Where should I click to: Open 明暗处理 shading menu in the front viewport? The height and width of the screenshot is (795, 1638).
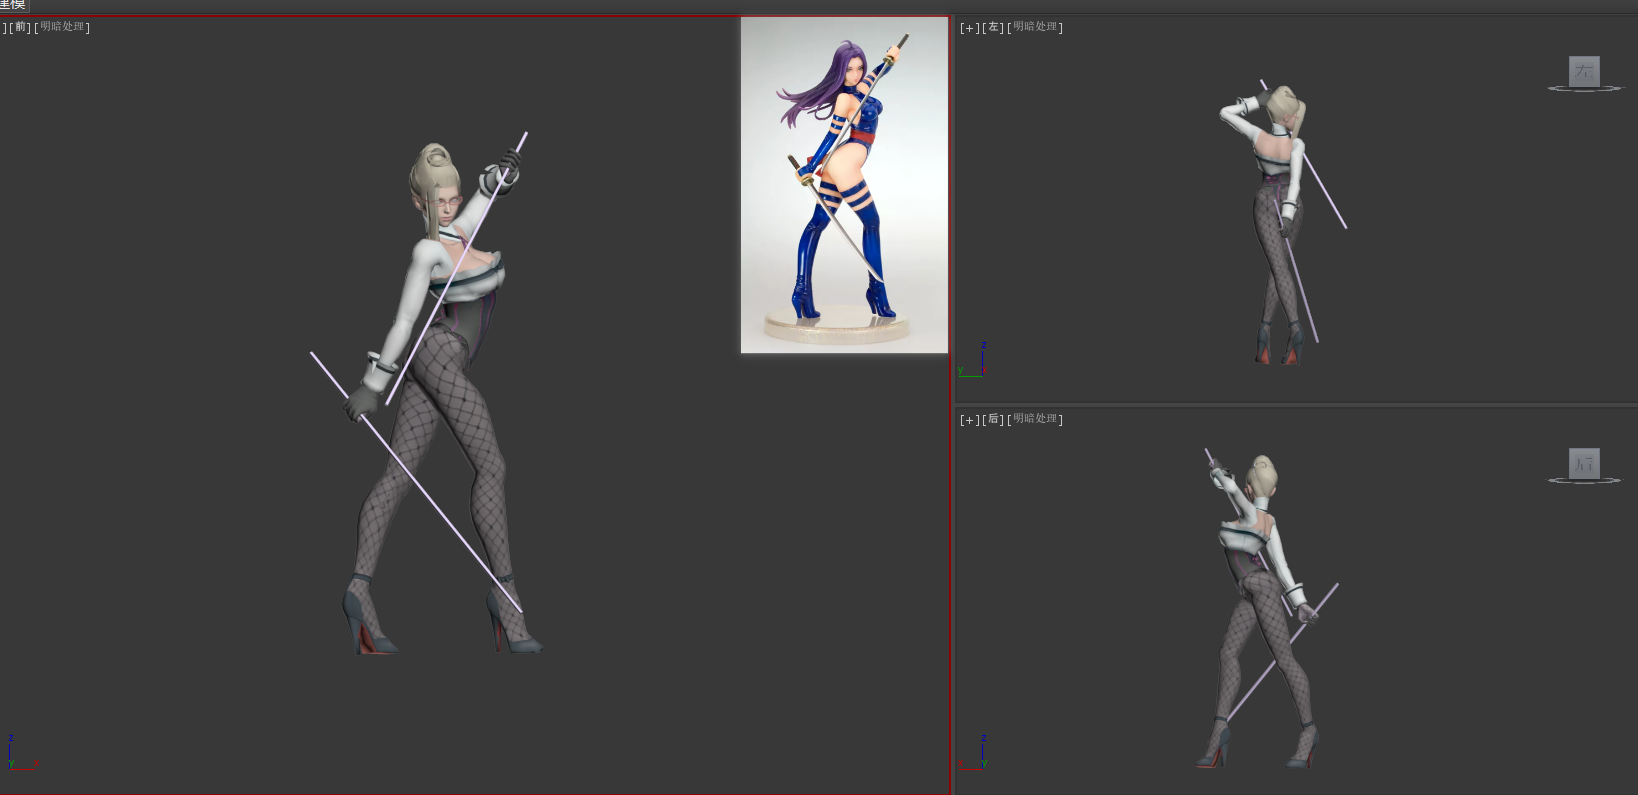click(62, 27)
